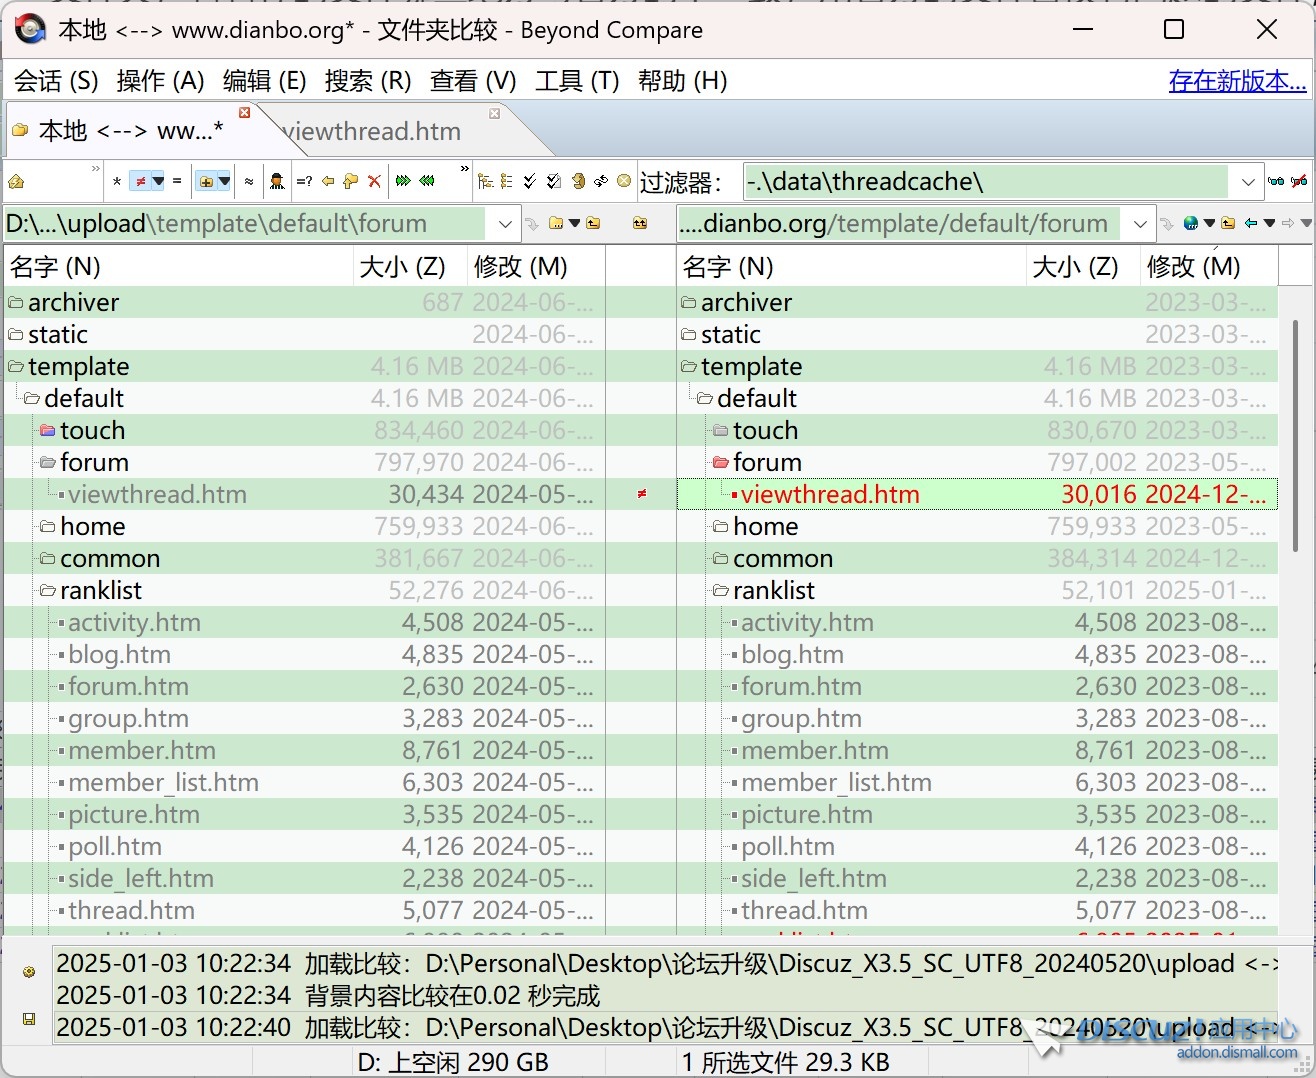Click right pane teal back arrow
1316x1078 pixels.
[1251, 223]
